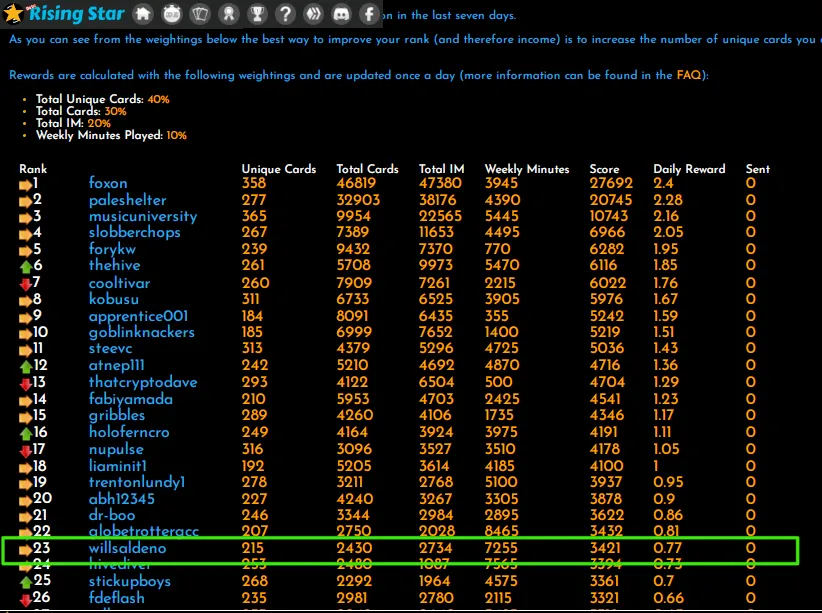The image size is (822, 613).
Task: Open fabiyamada player link
Action: 131,399
